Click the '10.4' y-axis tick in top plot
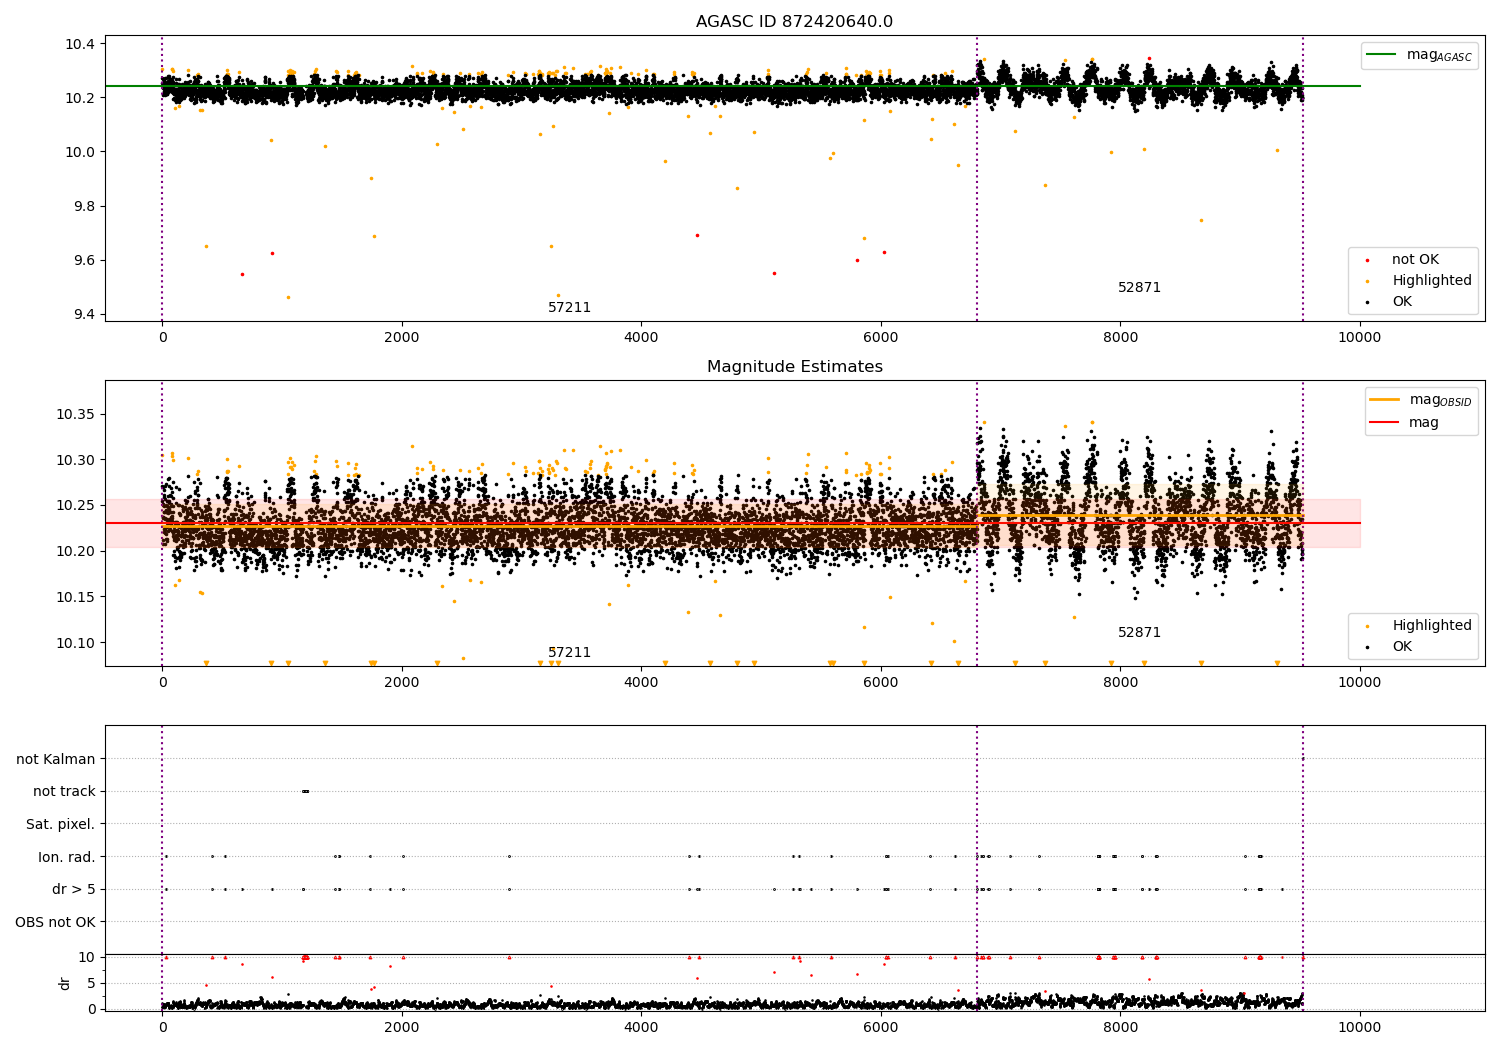 point(80,44)
